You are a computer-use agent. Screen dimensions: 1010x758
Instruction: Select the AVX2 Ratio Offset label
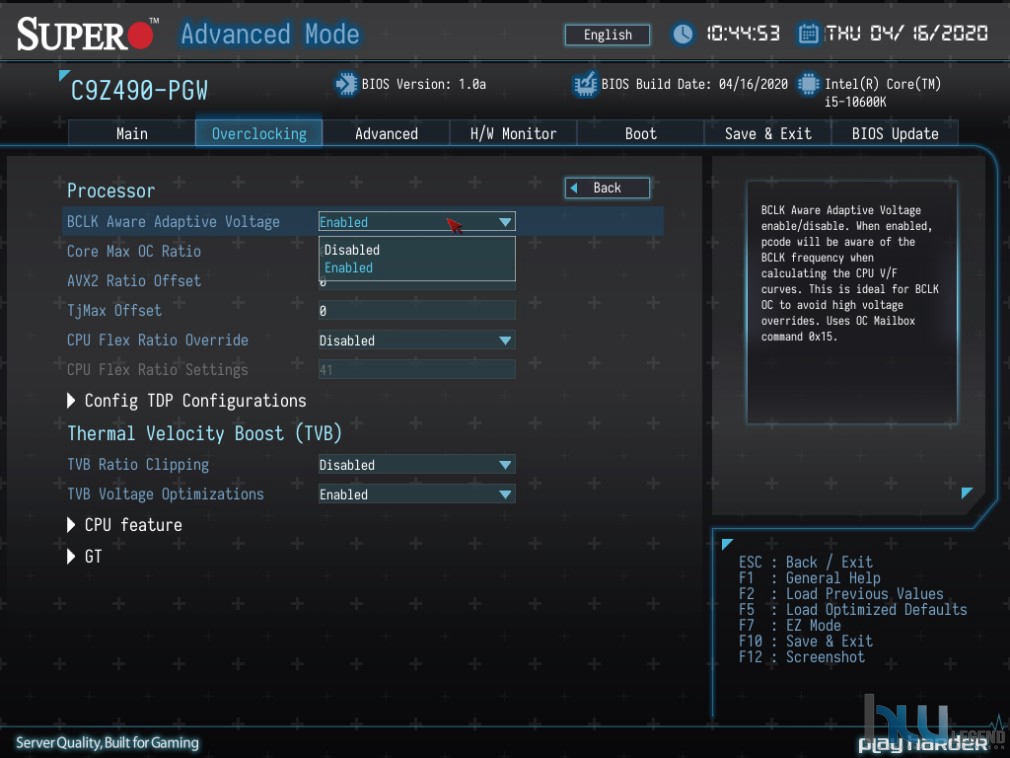[134, 281]
